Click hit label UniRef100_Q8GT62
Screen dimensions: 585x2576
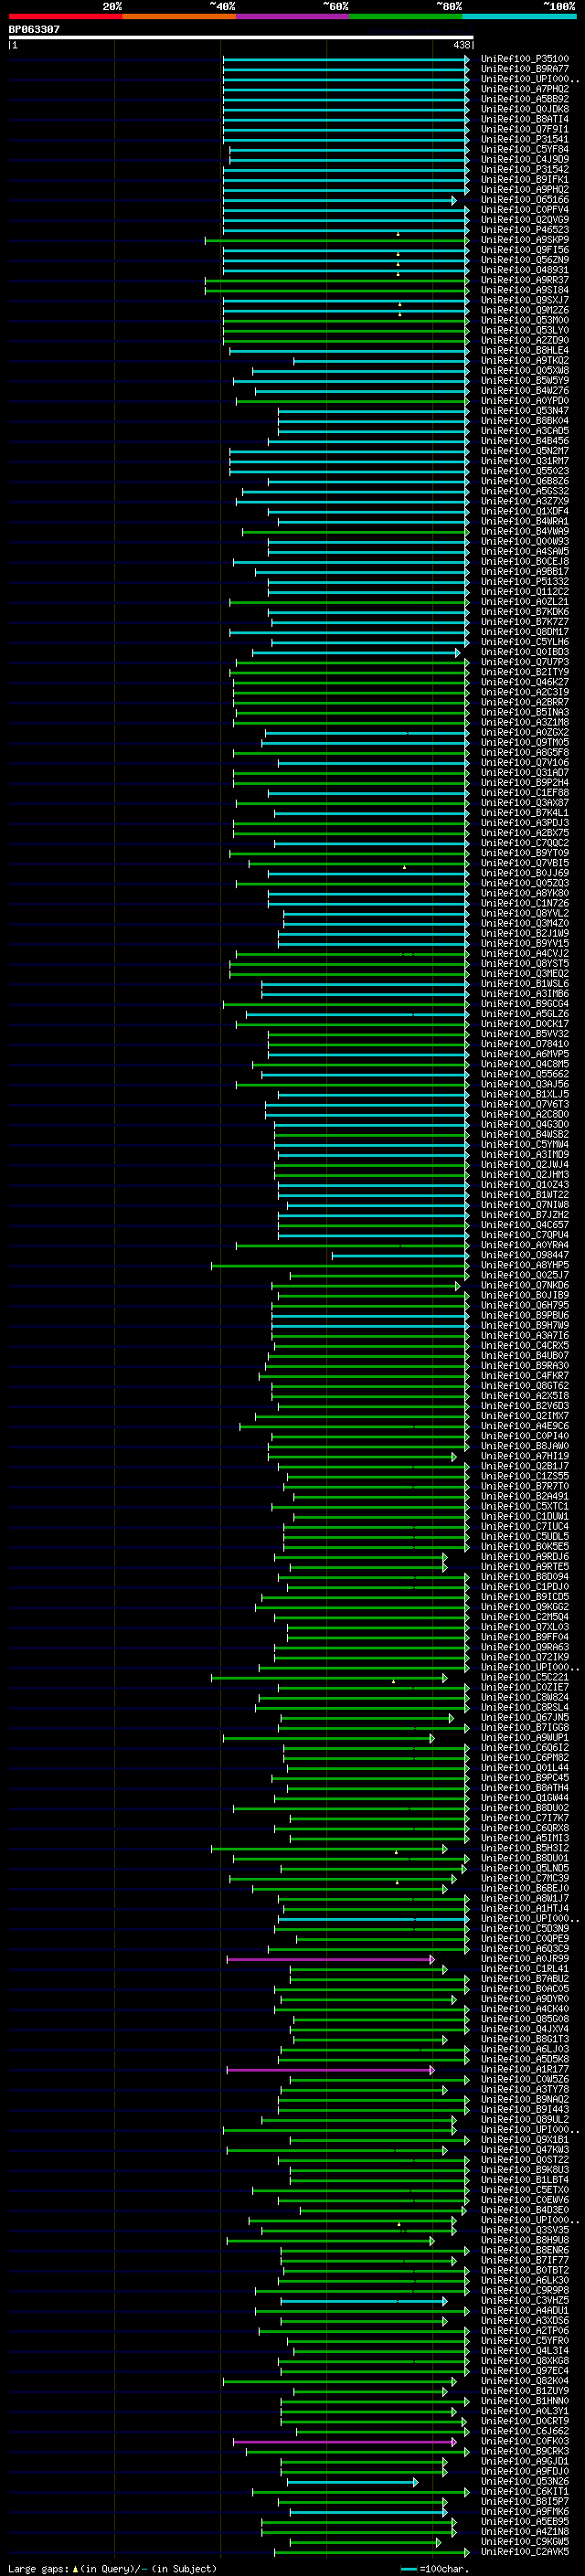525,1386
